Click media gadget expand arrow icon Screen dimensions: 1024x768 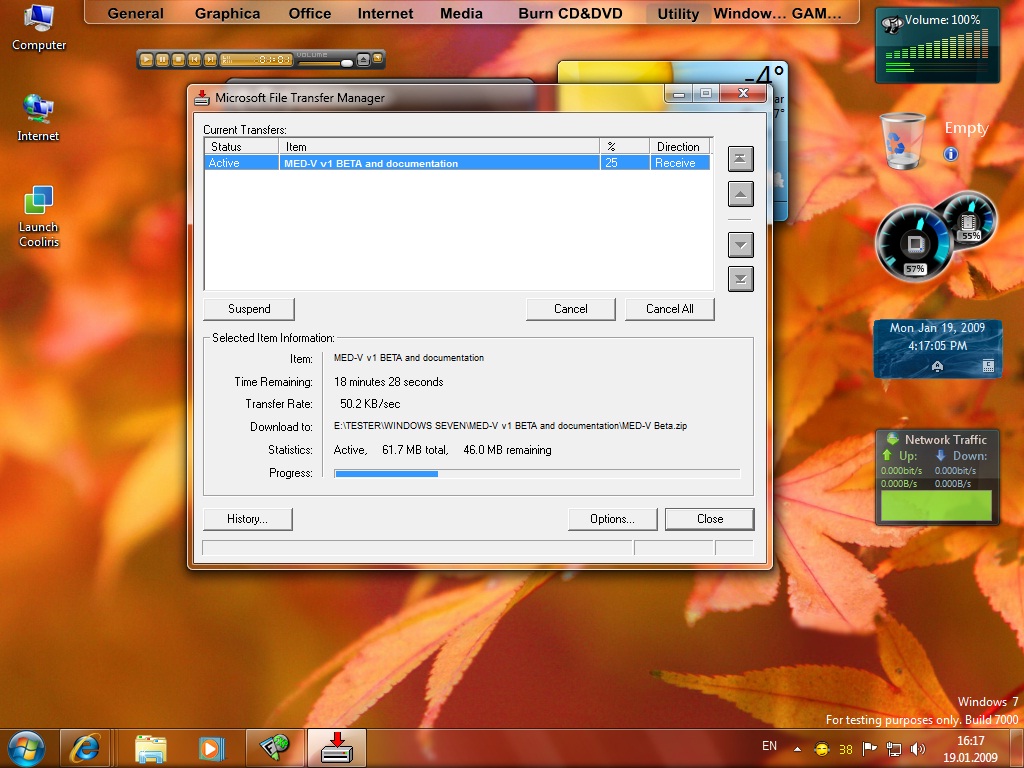[377, 58]
